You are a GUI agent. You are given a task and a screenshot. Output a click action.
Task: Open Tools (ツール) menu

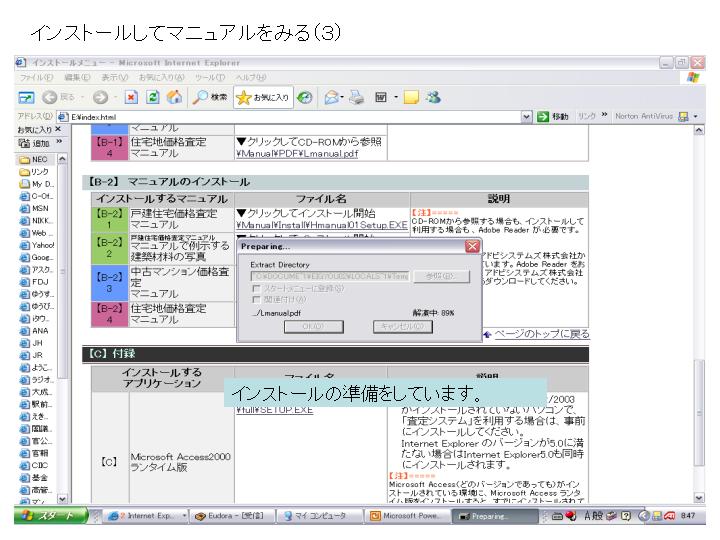tap(210, 78)
